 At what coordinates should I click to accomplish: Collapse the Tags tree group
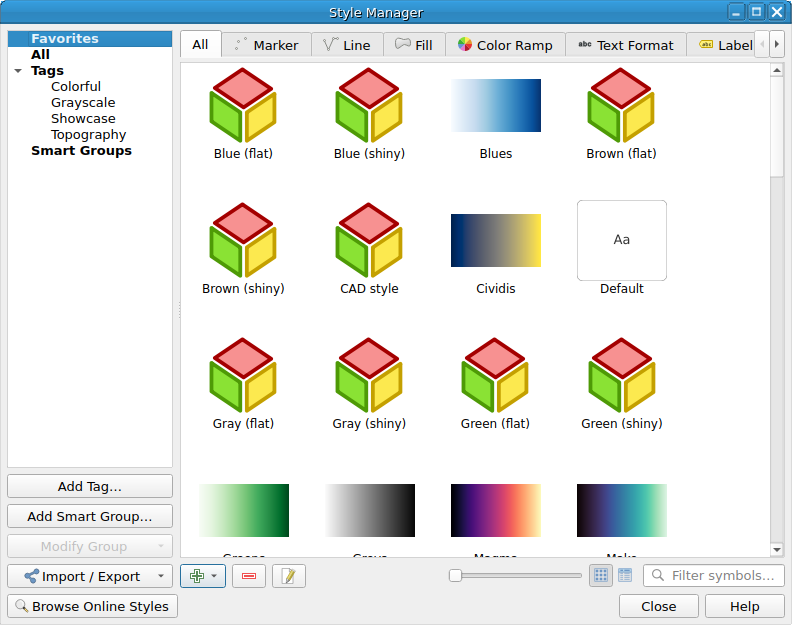(18, 71)
